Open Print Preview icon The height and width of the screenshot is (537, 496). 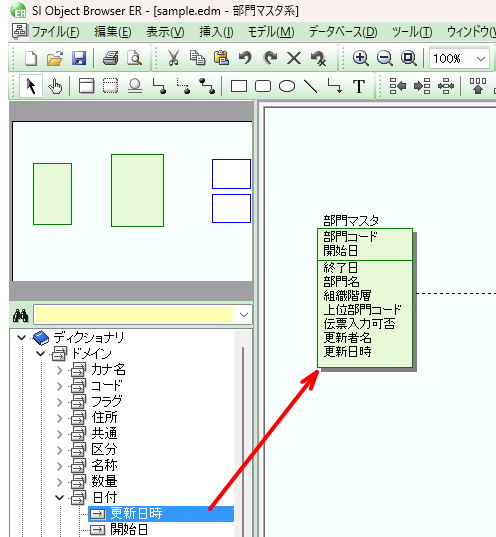(134, 58)
